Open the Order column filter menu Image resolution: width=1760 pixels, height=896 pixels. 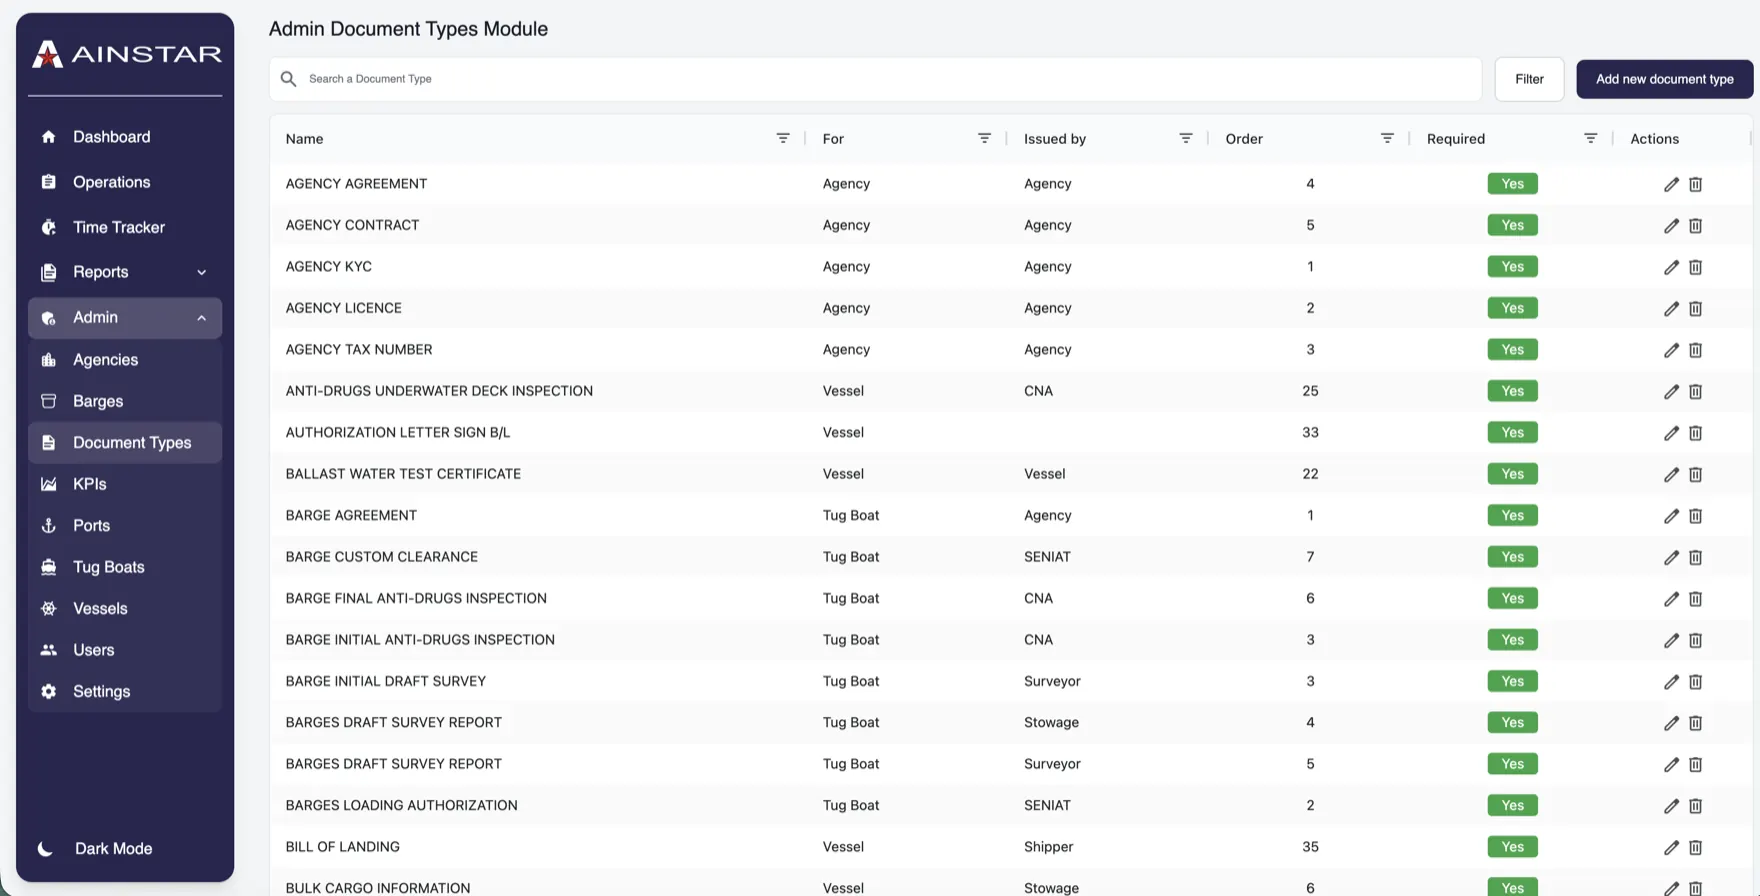[x=1387, y=138]
